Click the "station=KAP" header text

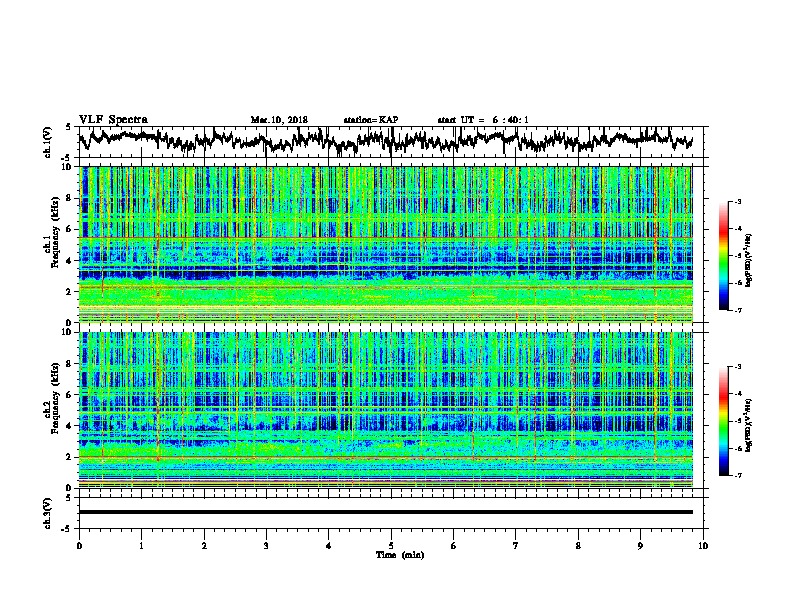coord(371,120)
